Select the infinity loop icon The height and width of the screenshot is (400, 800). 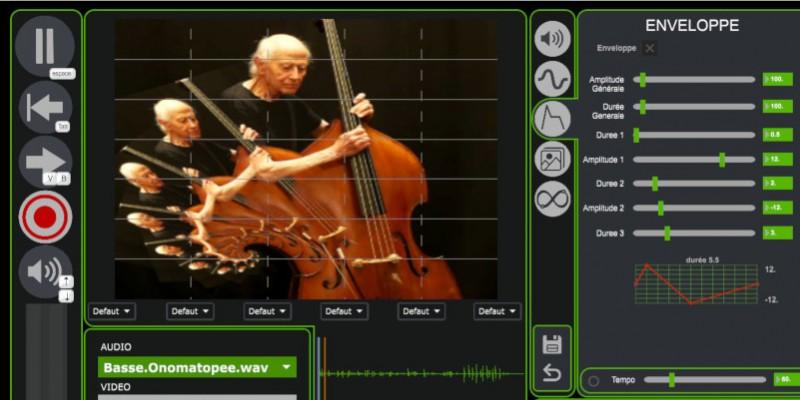552,199
